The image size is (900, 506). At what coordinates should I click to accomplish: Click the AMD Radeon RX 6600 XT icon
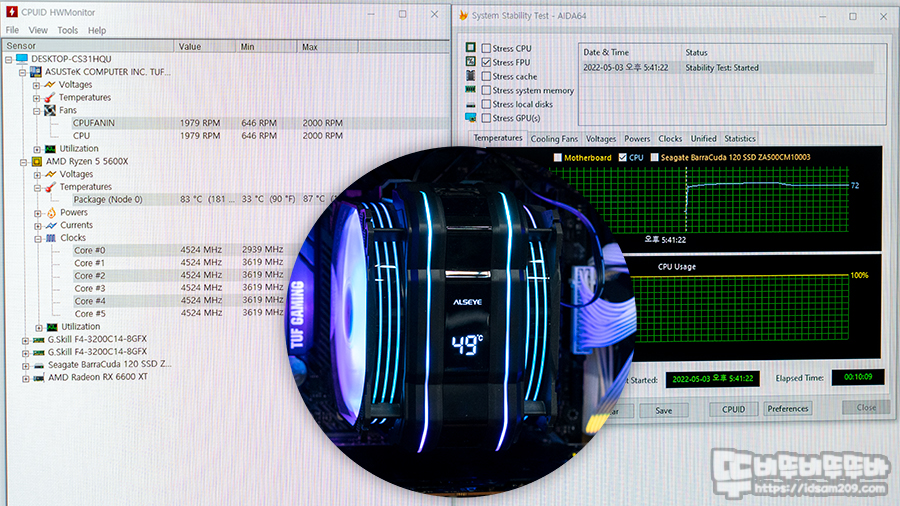(x=38, y=378)
